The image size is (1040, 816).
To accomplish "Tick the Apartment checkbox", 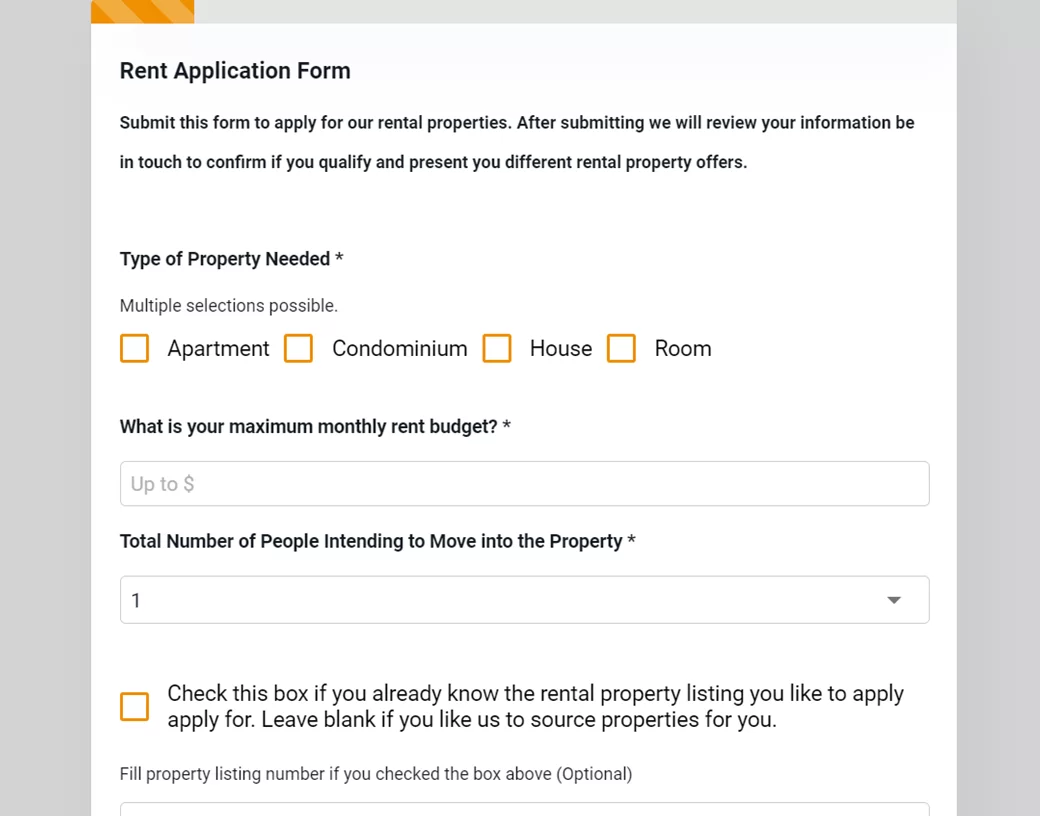I will coord(135,348).
